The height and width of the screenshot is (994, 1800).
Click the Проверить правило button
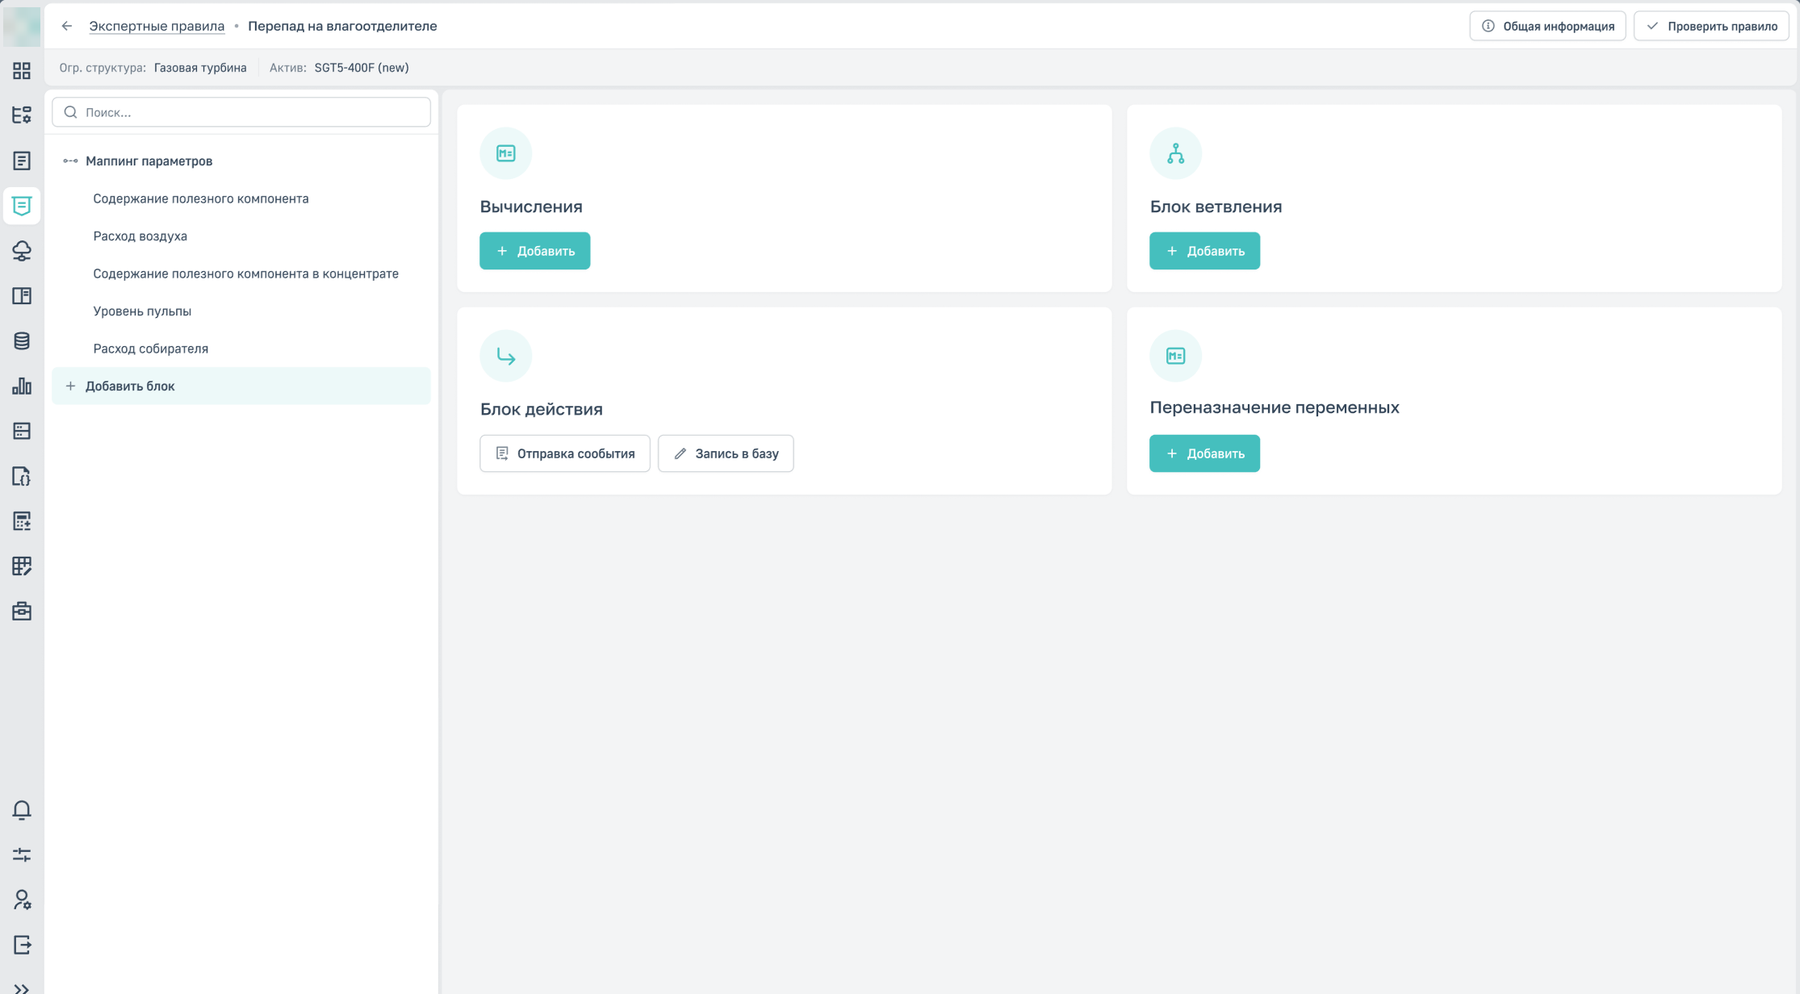coord(1711,26)
